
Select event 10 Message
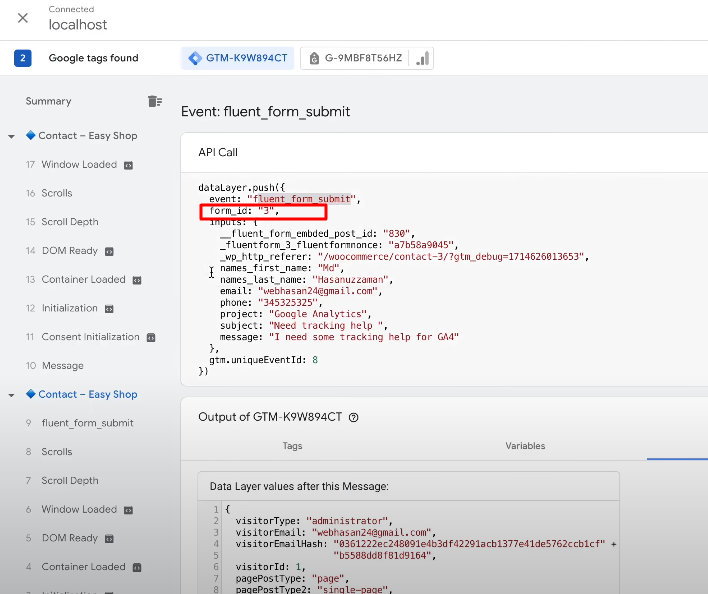pos(63,366)
